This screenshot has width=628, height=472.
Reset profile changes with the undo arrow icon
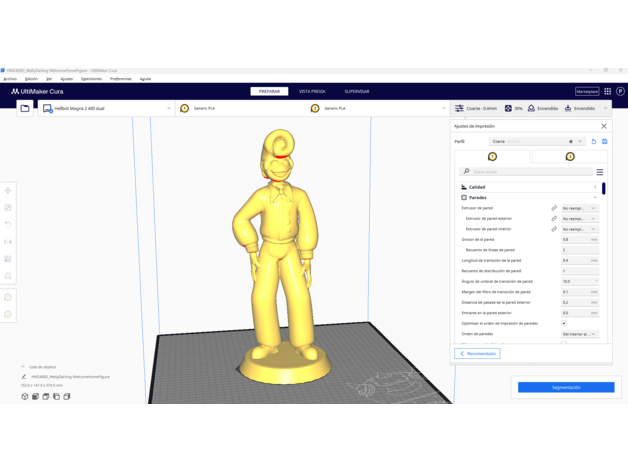(594, 142)
